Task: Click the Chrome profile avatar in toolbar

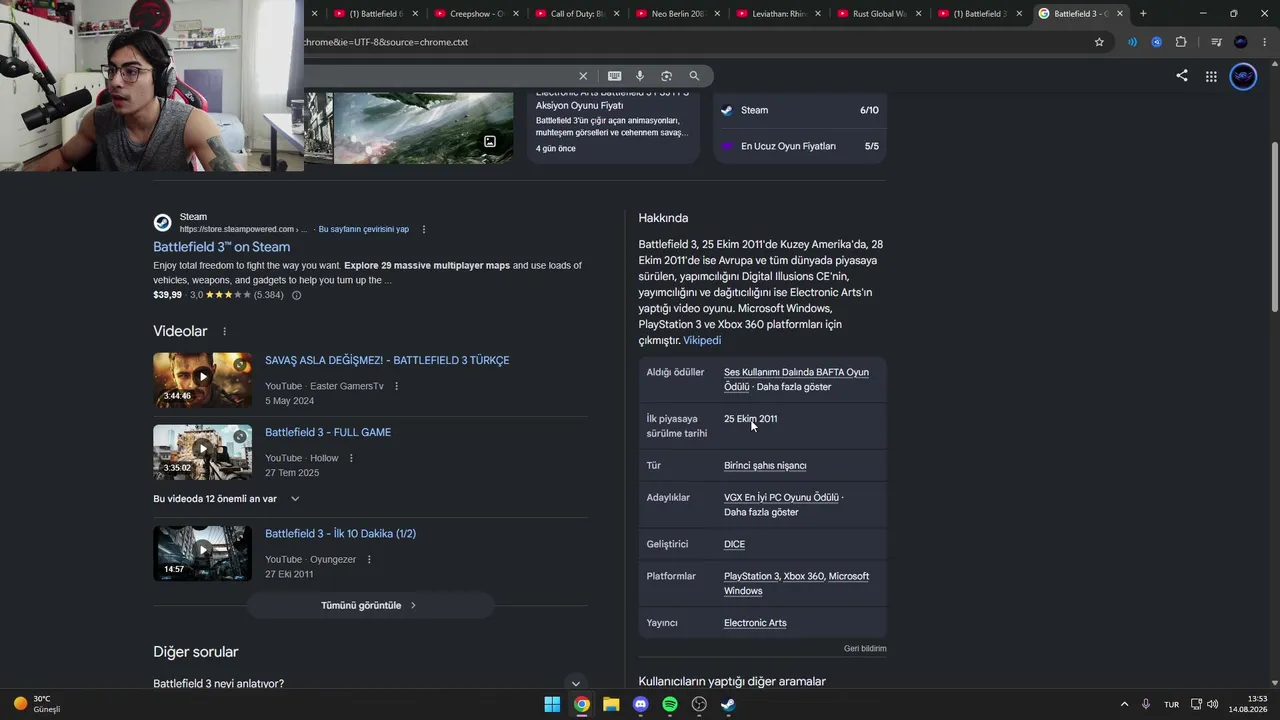Action: pos(1241,42)
